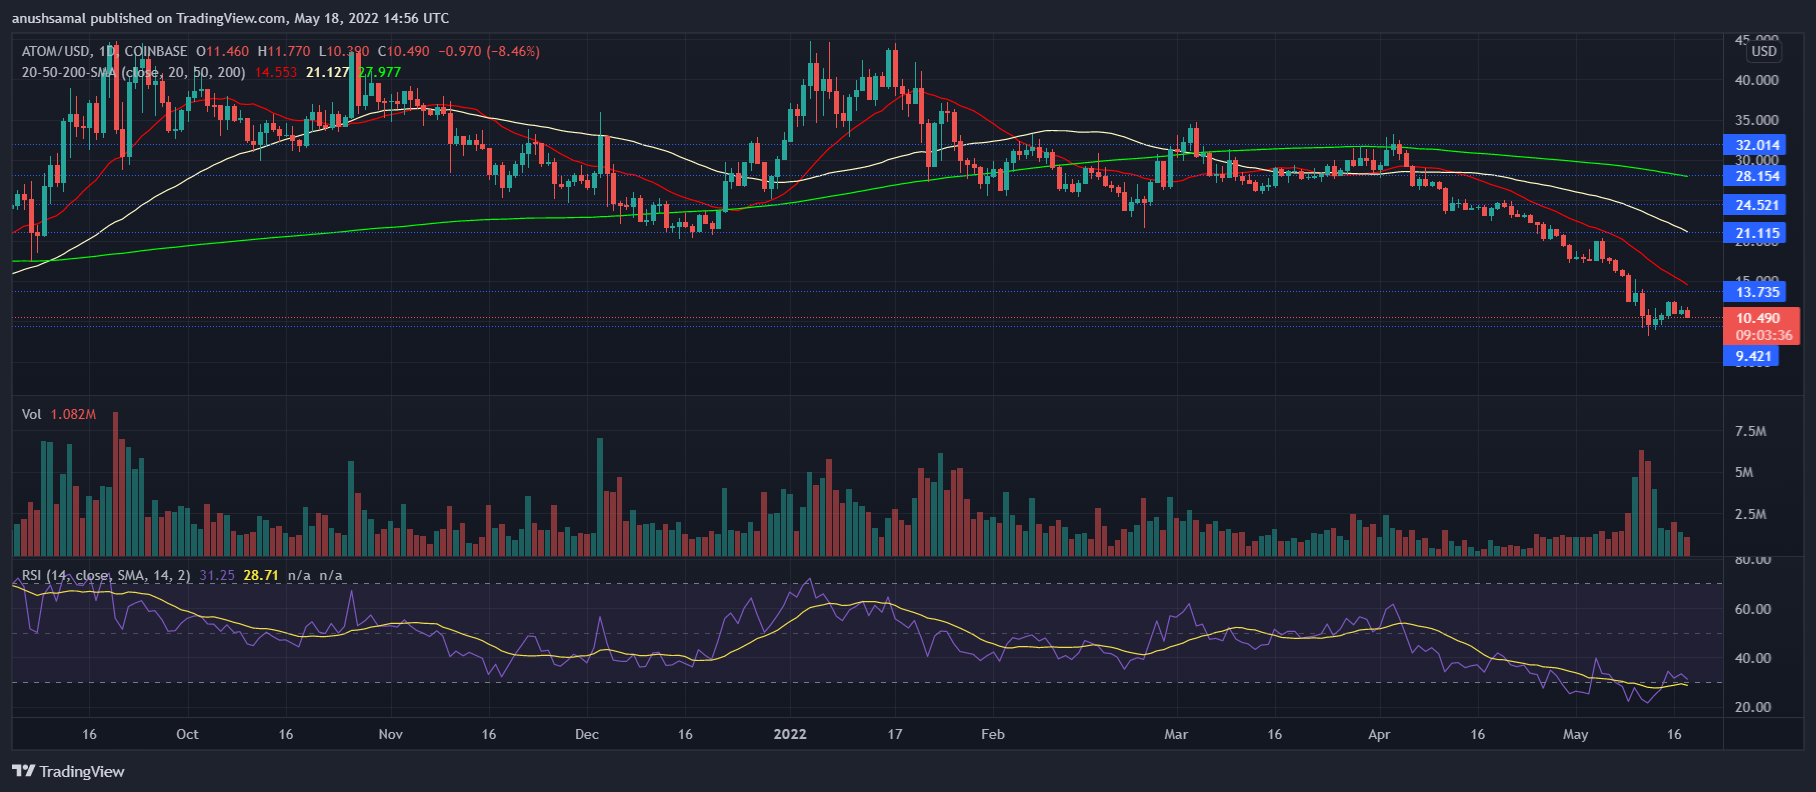The image size is (1816, 792).
Task: Click the candle countdown 09:03:36
Action: click(1763, 335)
